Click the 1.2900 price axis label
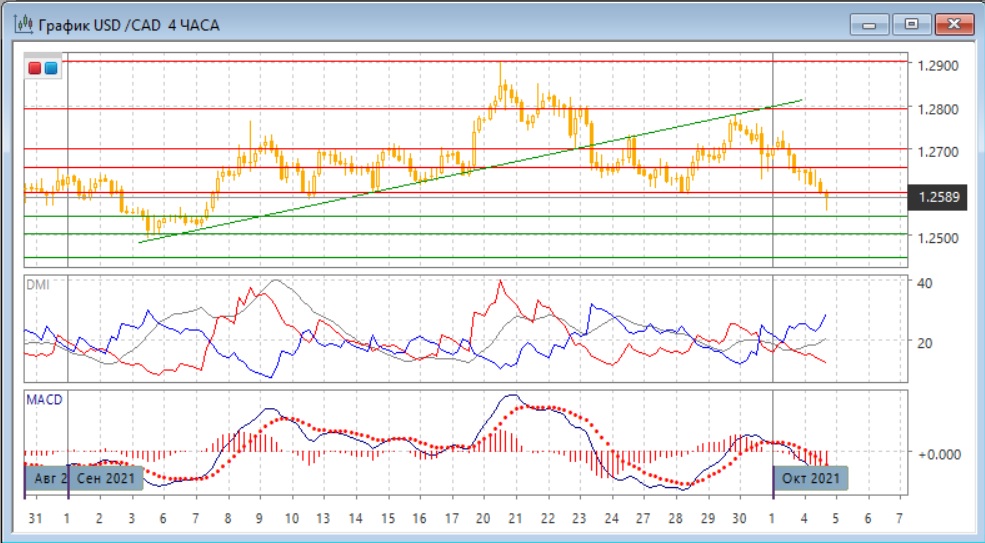Image resolution: width=985 pixels, height=543 pixels. point(938,66)
